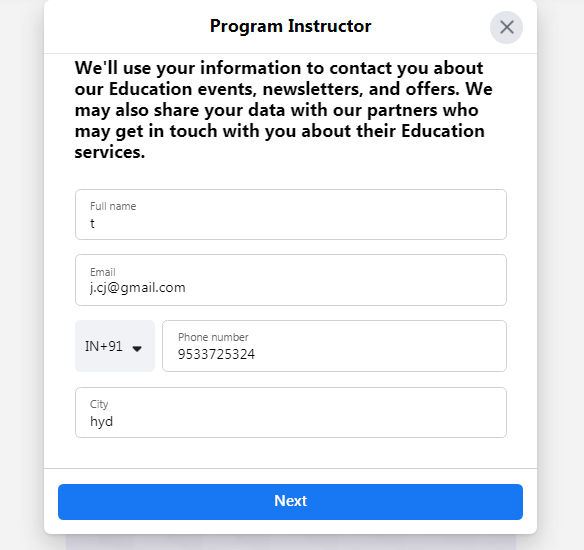Screen dimensions: 584x550
Task: Click the data sharing disclaimer paragraph
Action: [x=283, y=110]
